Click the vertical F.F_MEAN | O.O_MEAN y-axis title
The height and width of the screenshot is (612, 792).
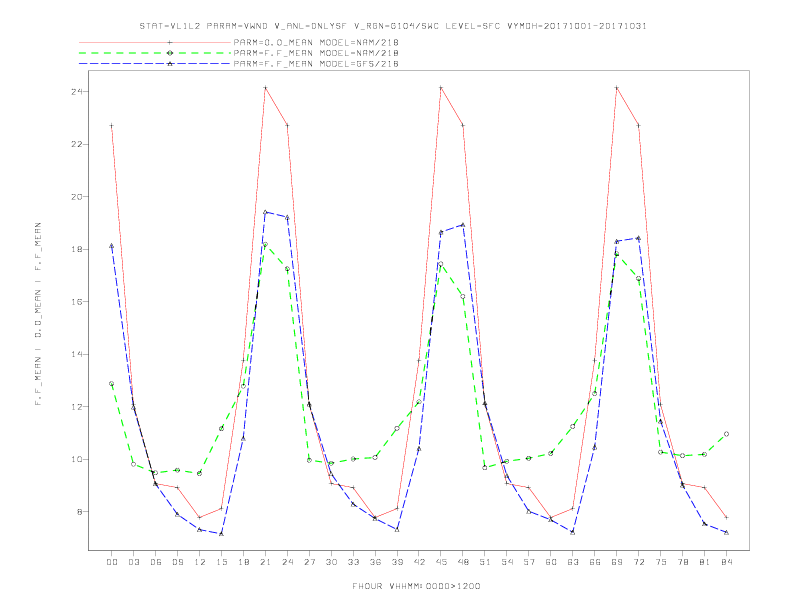pos(38,314)
